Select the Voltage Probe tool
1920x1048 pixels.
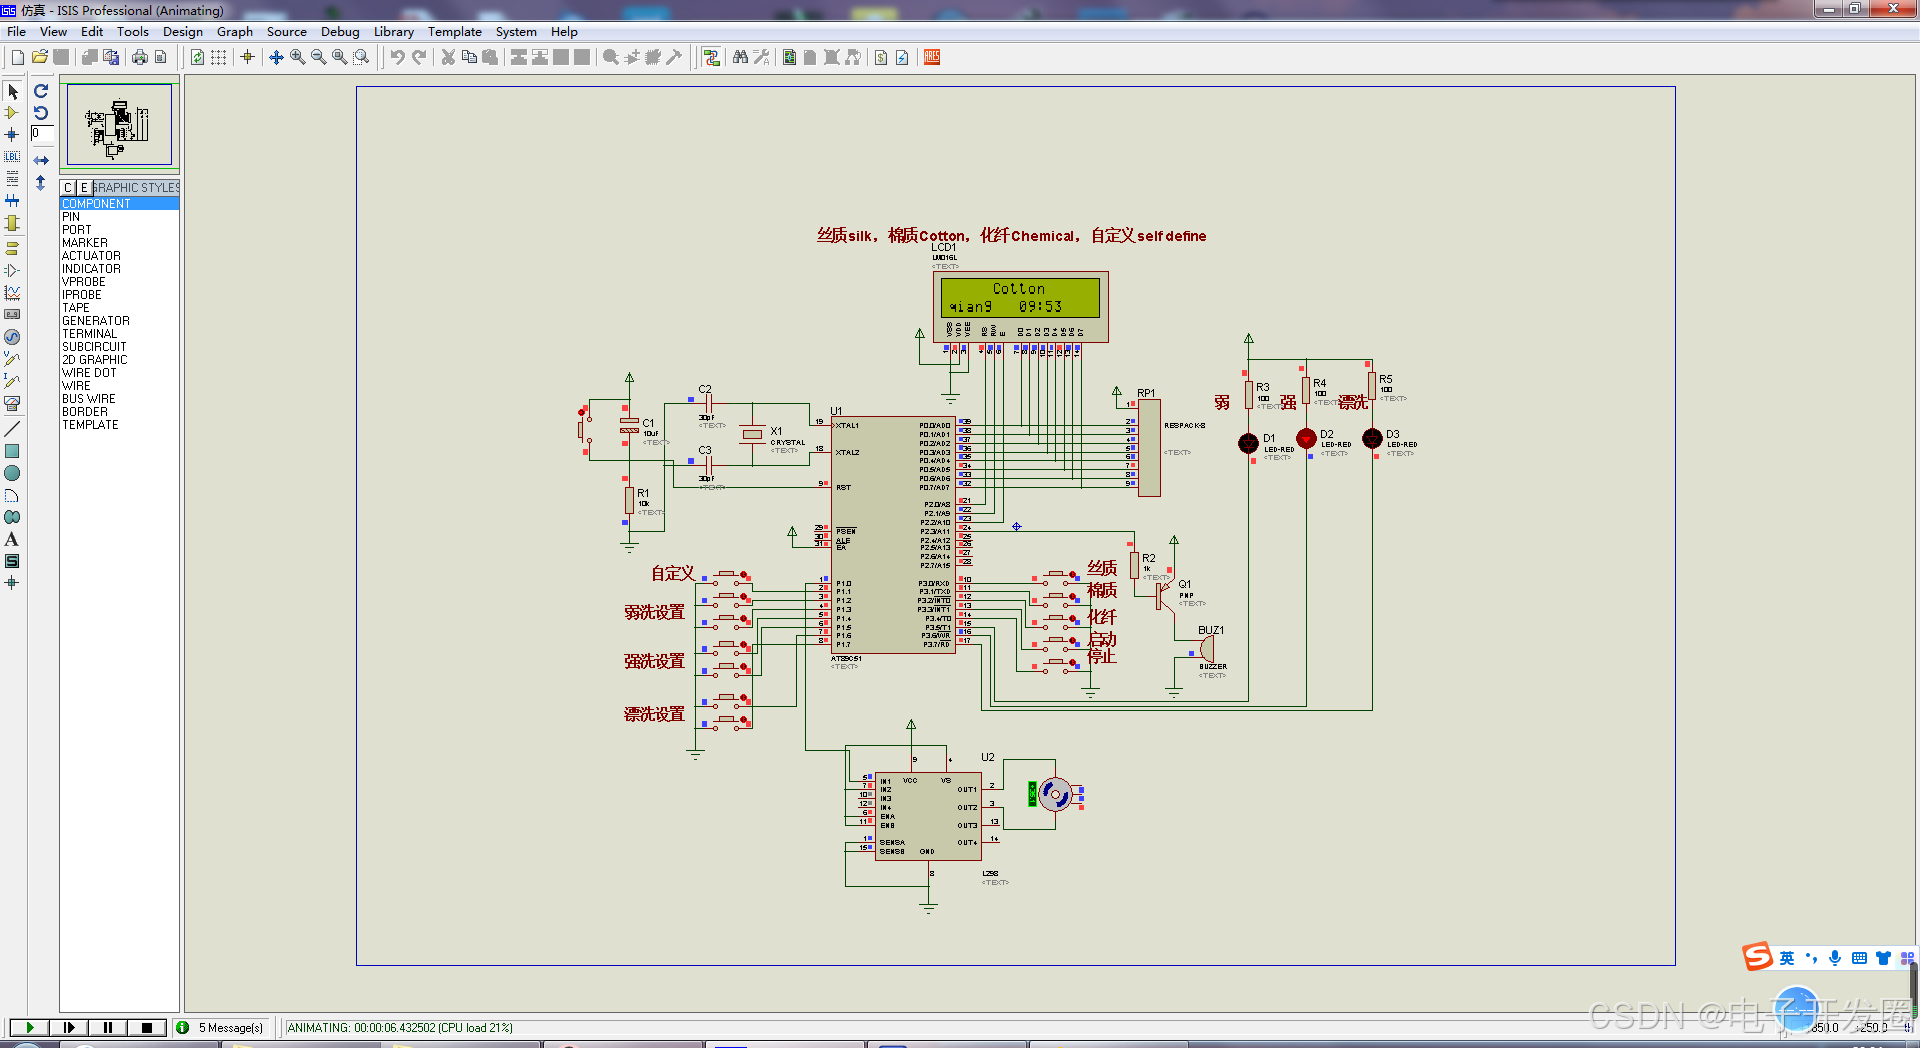(x=12, y=359)
